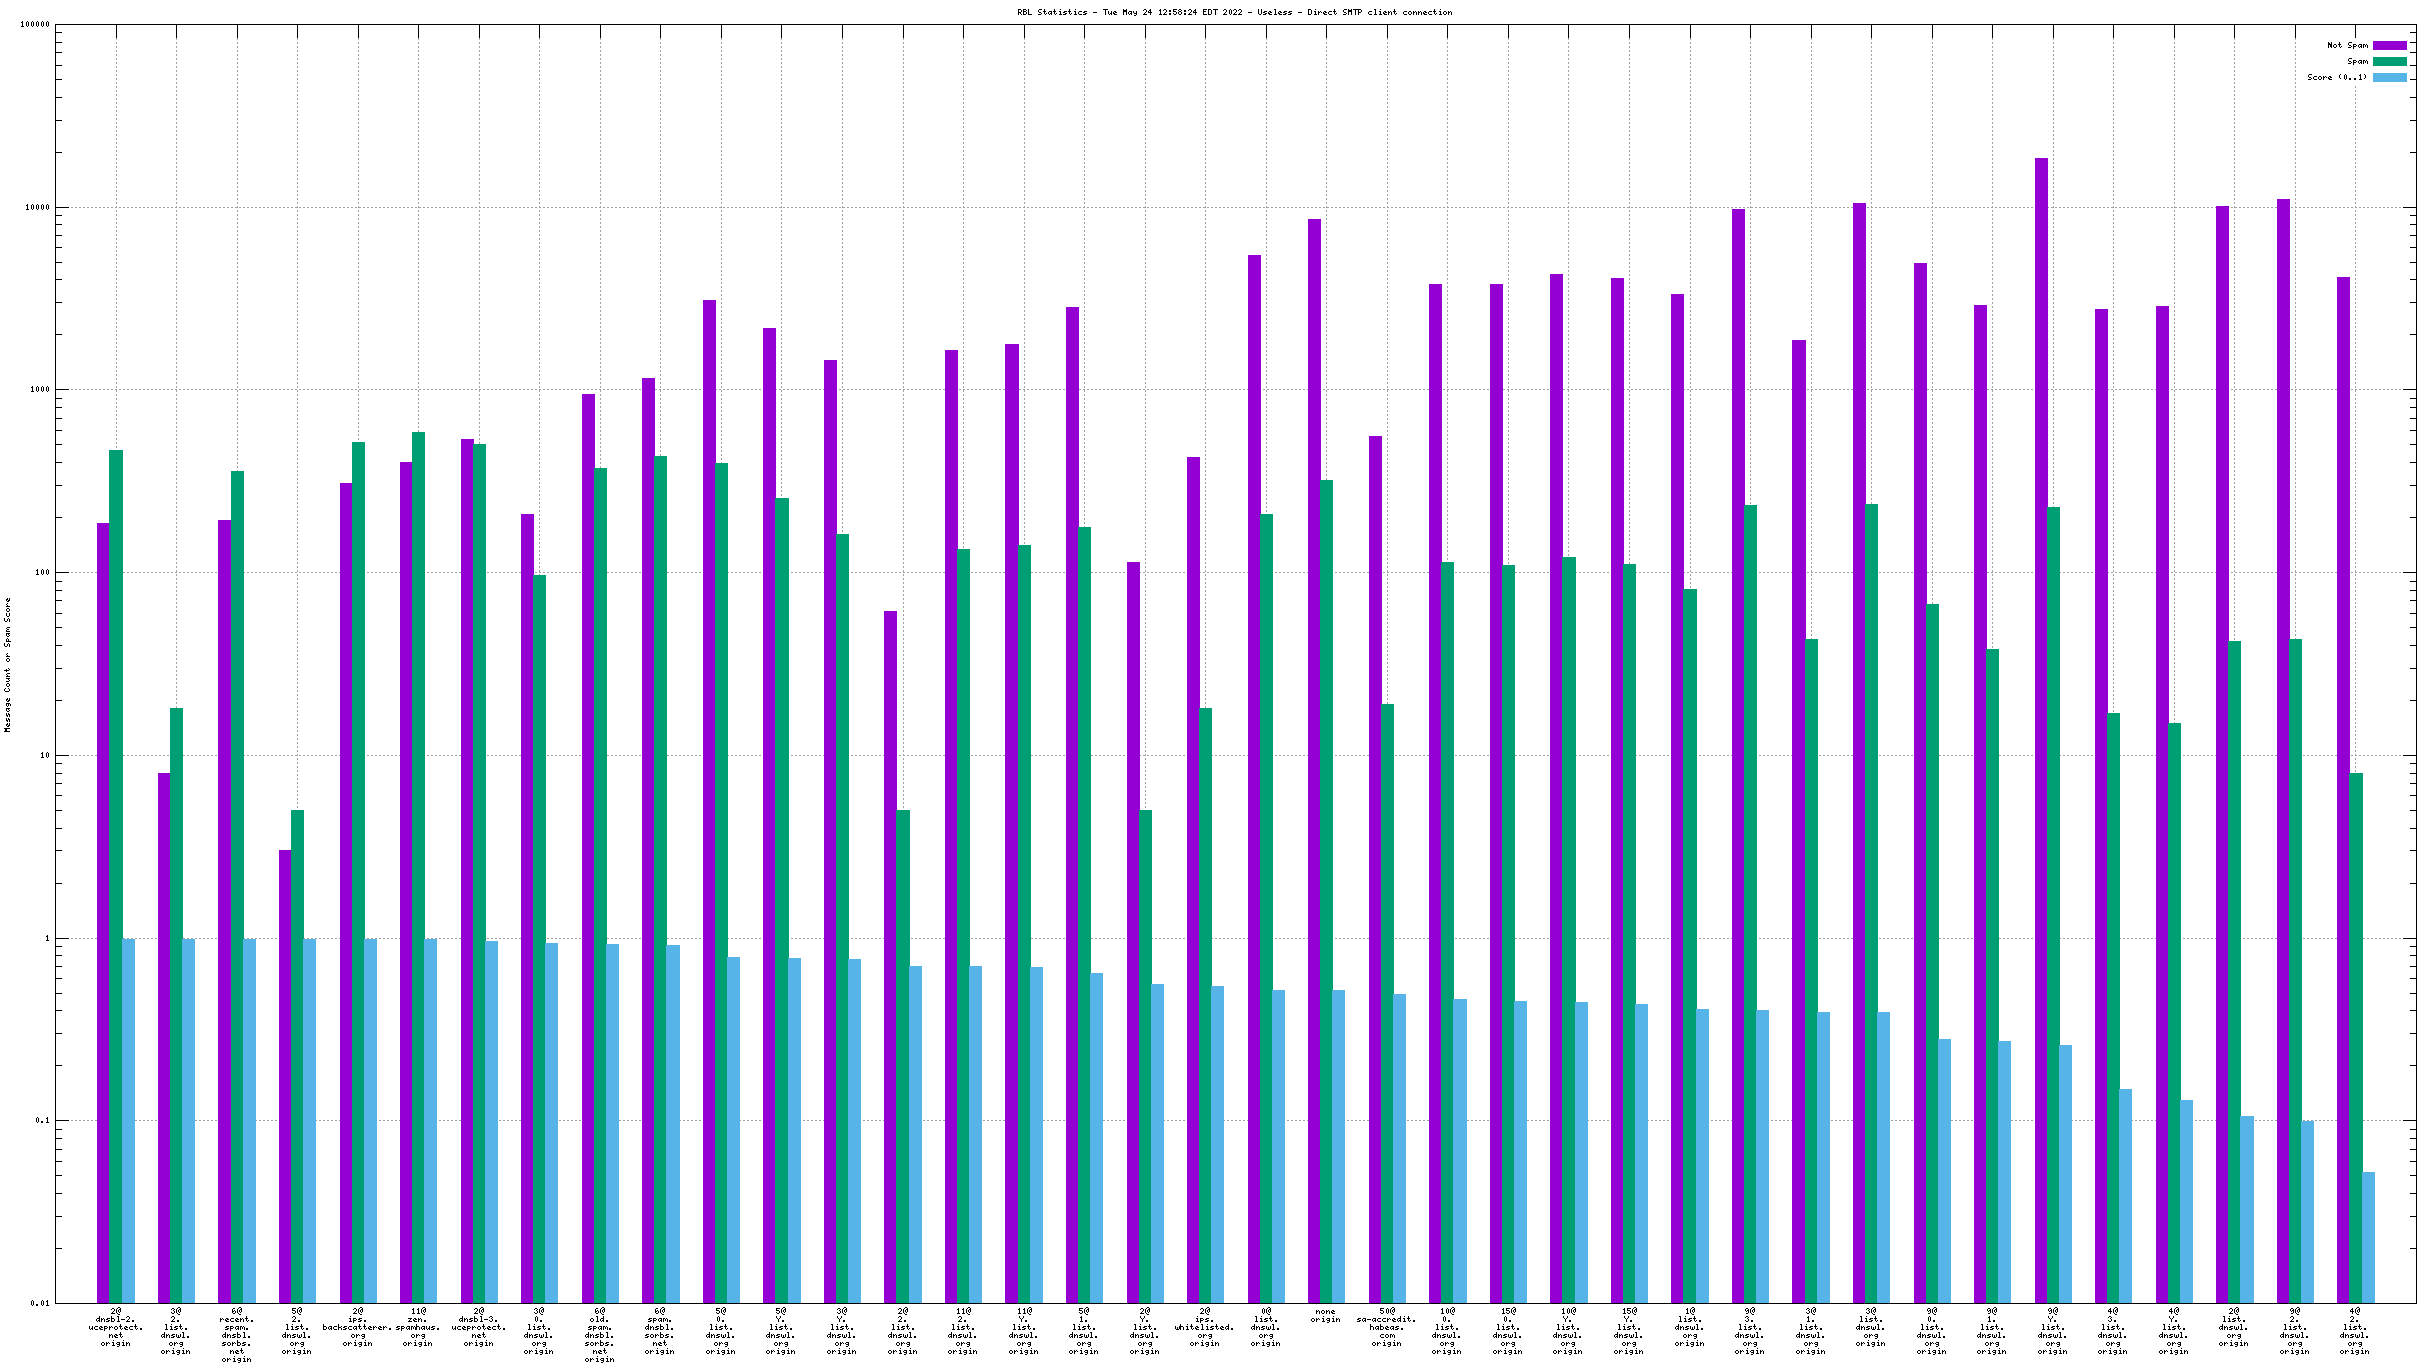Click the green Spam legend swatch
The width and height of the screenshot is (2432, 1368).
pos(2389,61)
